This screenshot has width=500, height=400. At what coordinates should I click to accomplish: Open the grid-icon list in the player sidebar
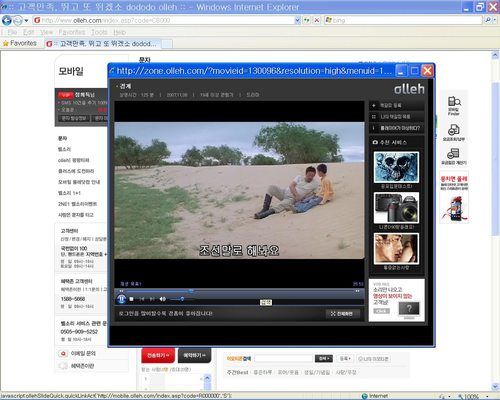(x=397, y=117)
